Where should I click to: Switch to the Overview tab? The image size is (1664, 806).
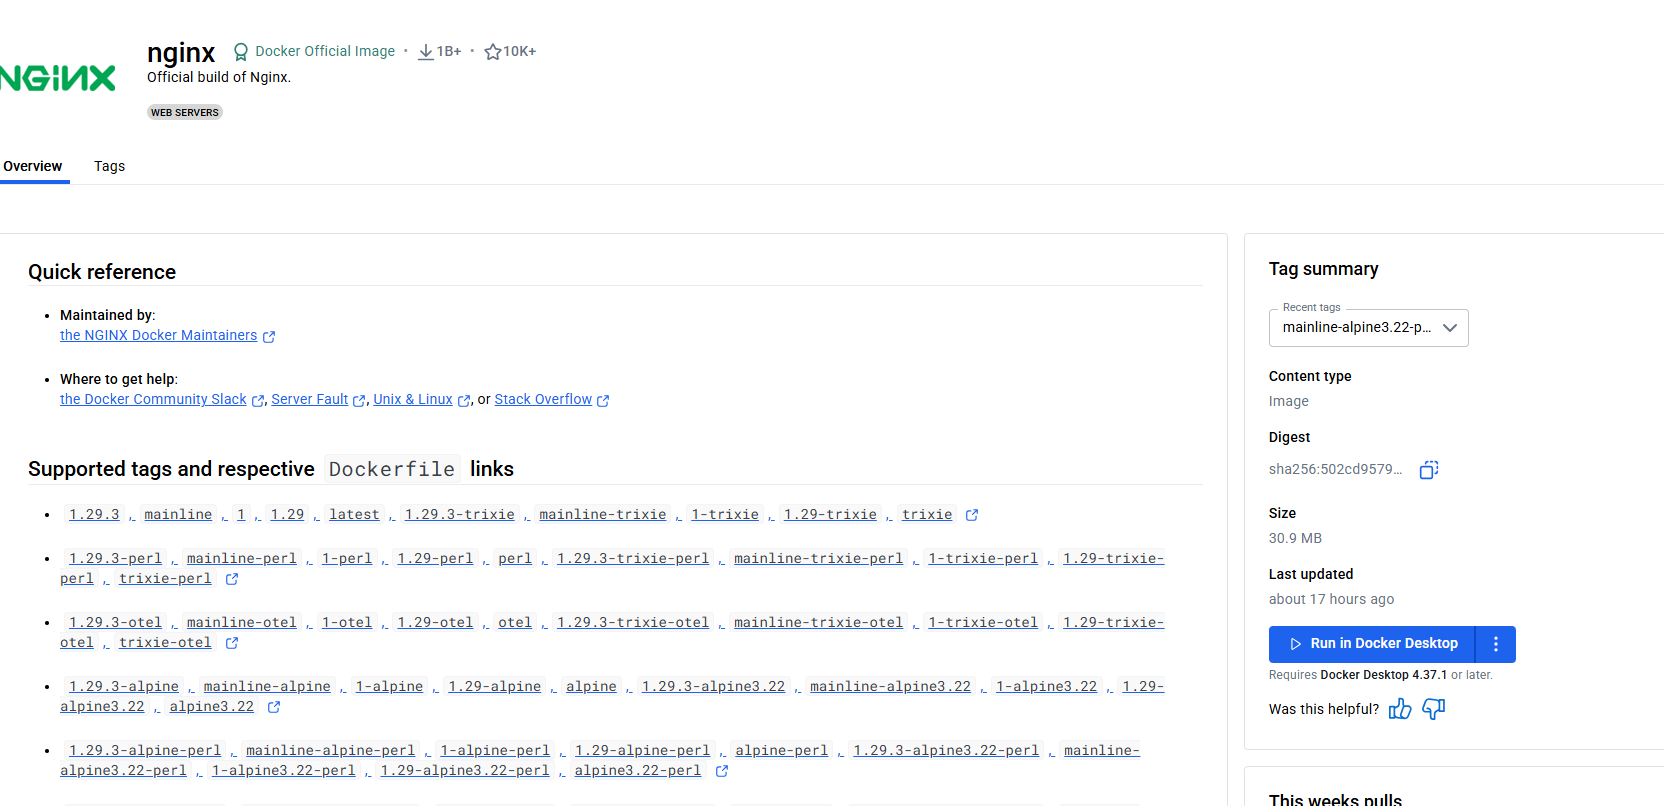coord(33,166)
